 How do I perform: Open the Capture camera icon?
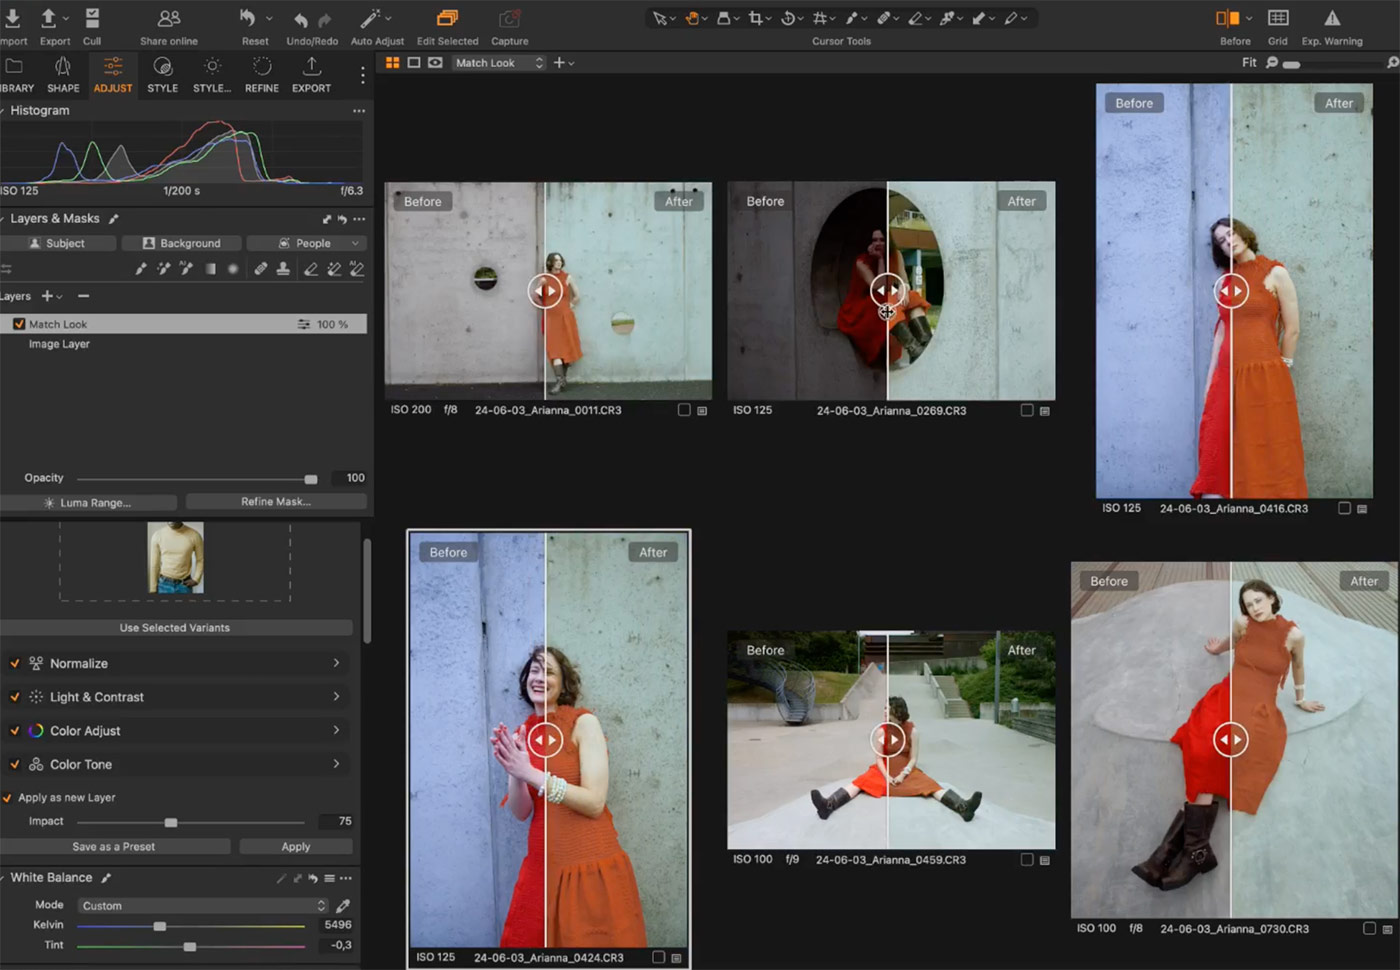(x=509, y=18)
